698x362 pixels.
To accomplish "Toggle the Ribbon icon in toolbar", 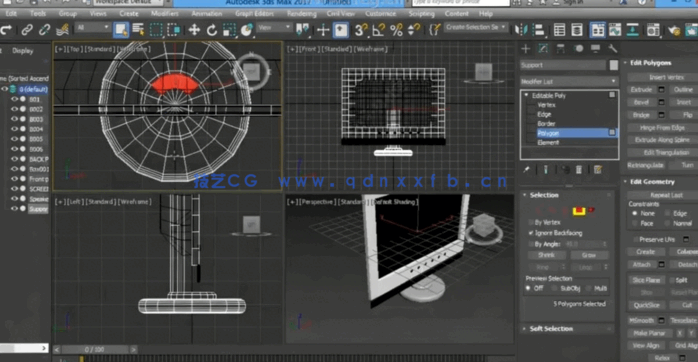I will click(597, 30).
